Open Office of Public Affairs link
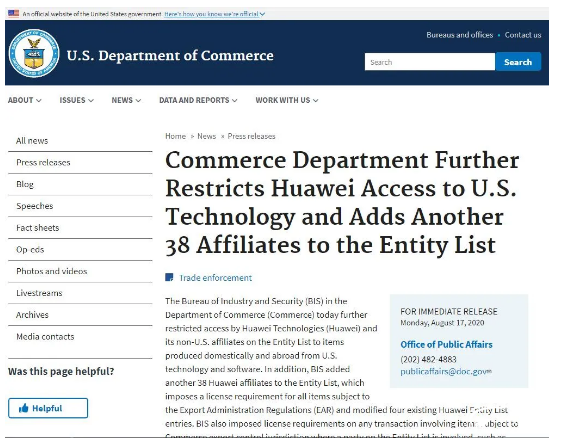 (446, 345)
